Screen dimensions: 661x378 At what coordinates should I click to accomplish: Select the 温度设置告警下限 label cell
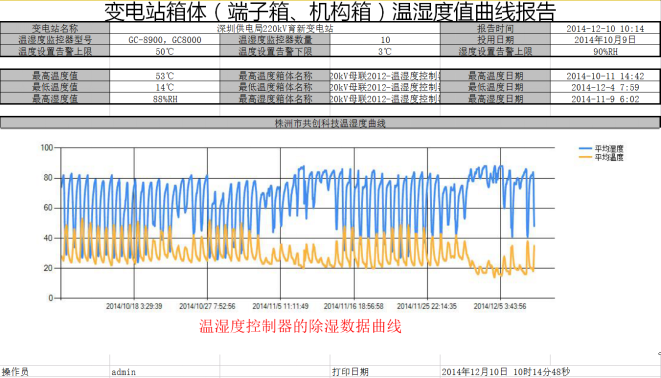(x=275, y=51)
